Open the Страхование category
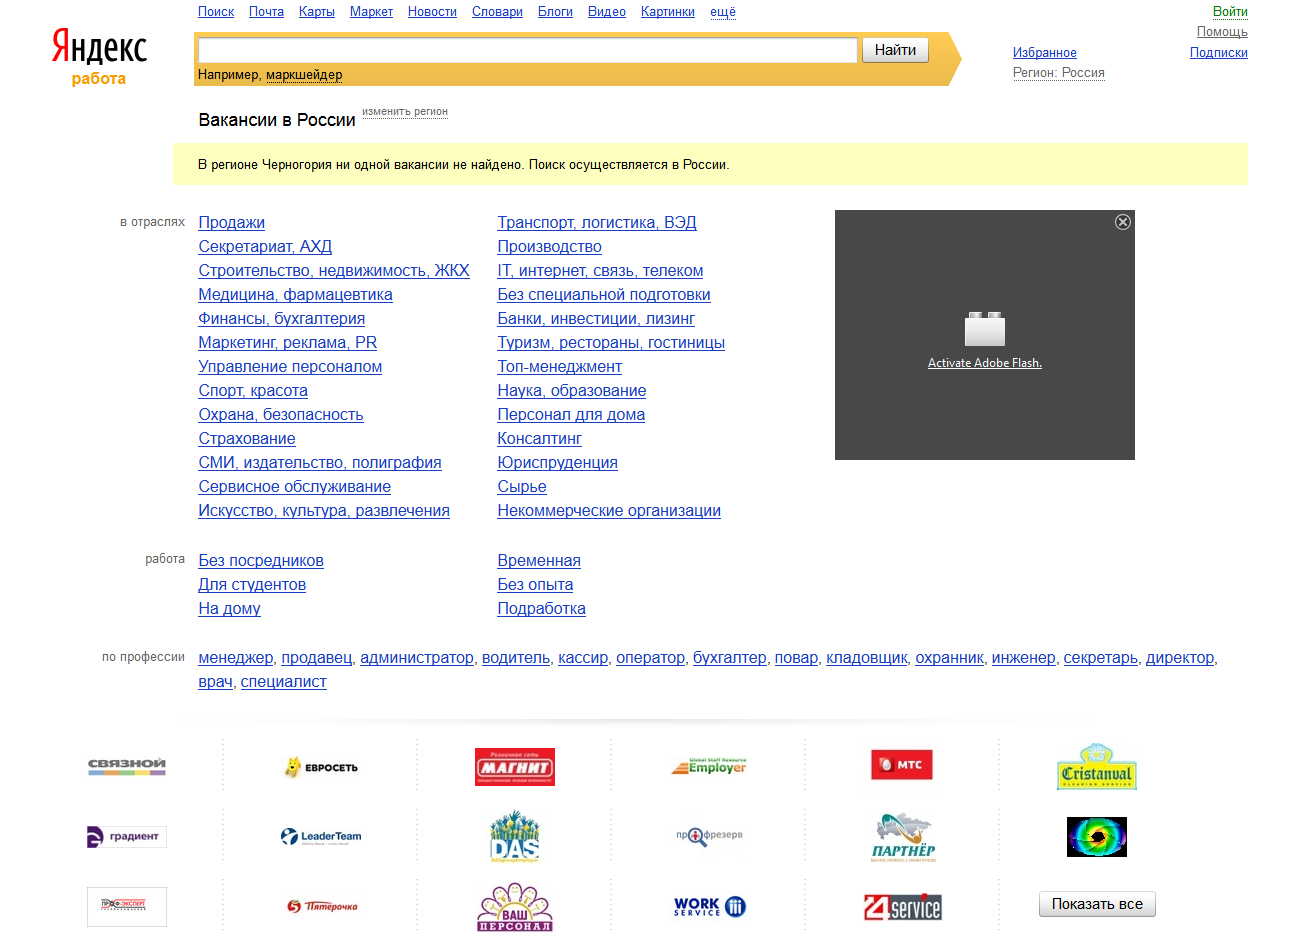Screen dimensions: 1290x935 click(x=247, y=439)
